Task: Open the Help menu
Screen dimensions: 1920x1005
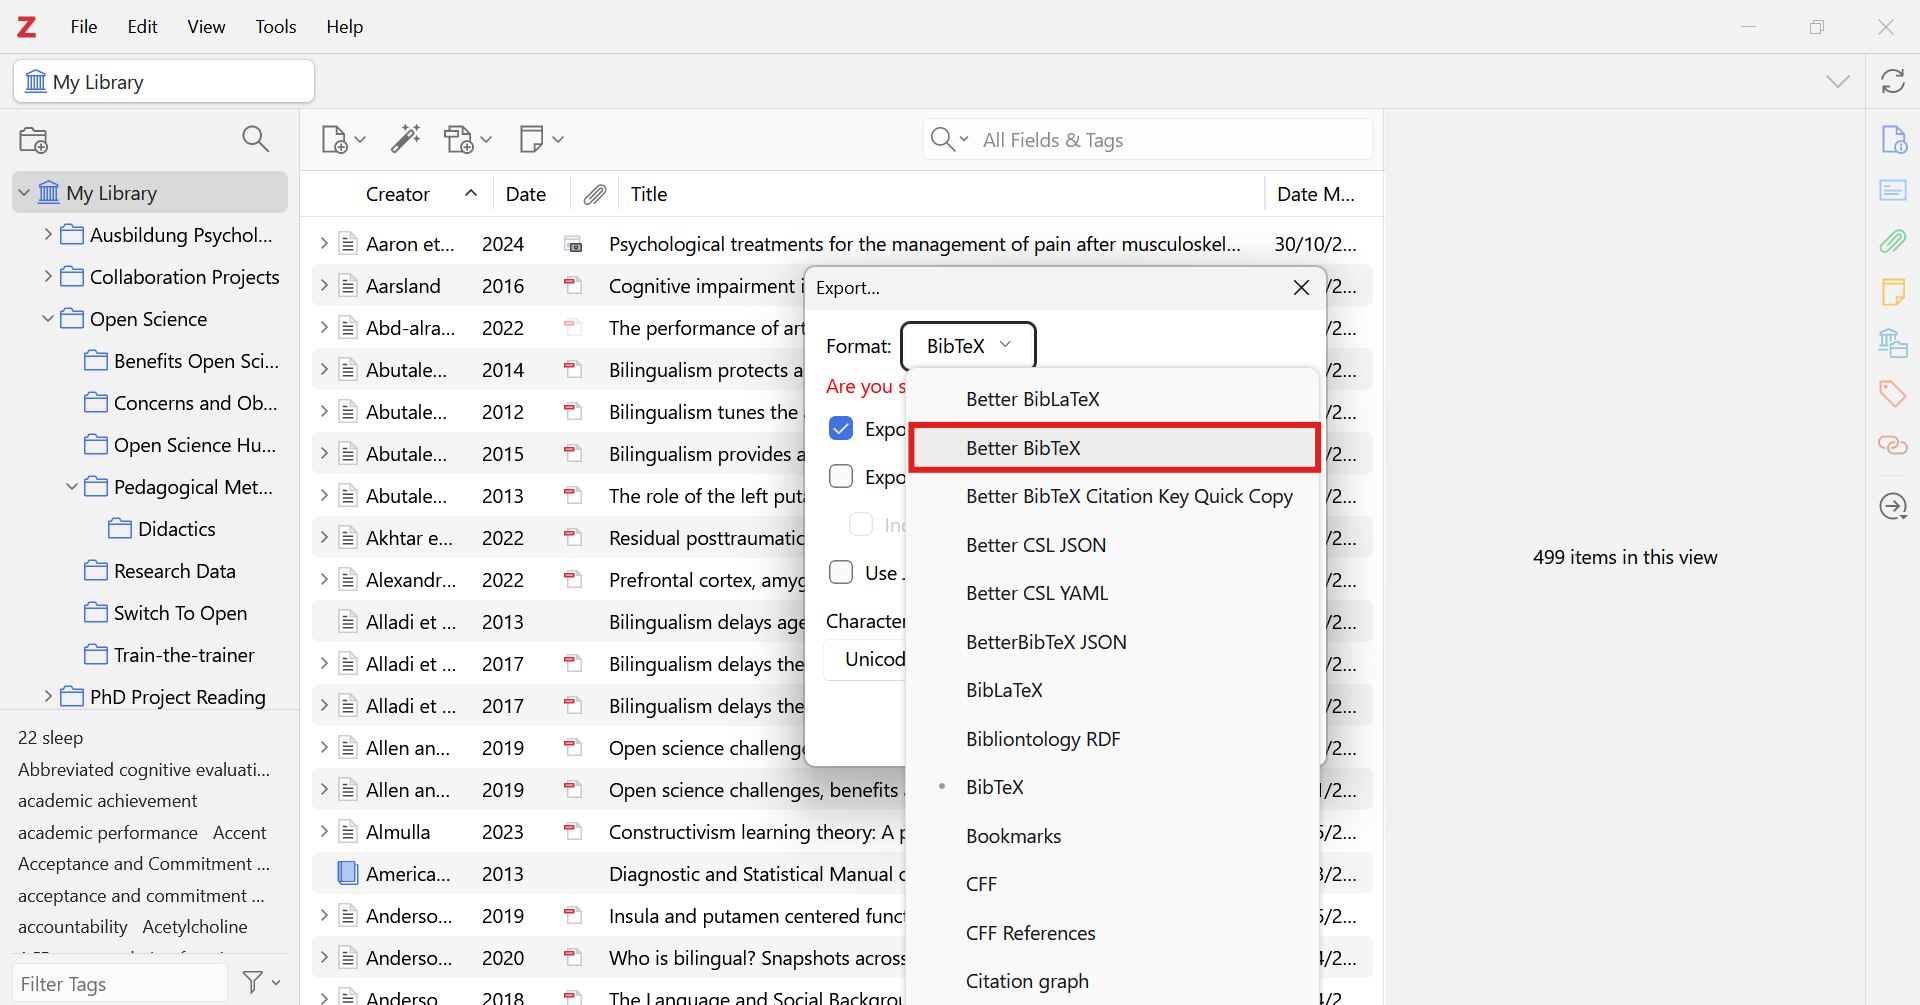Action: point(344,27)
